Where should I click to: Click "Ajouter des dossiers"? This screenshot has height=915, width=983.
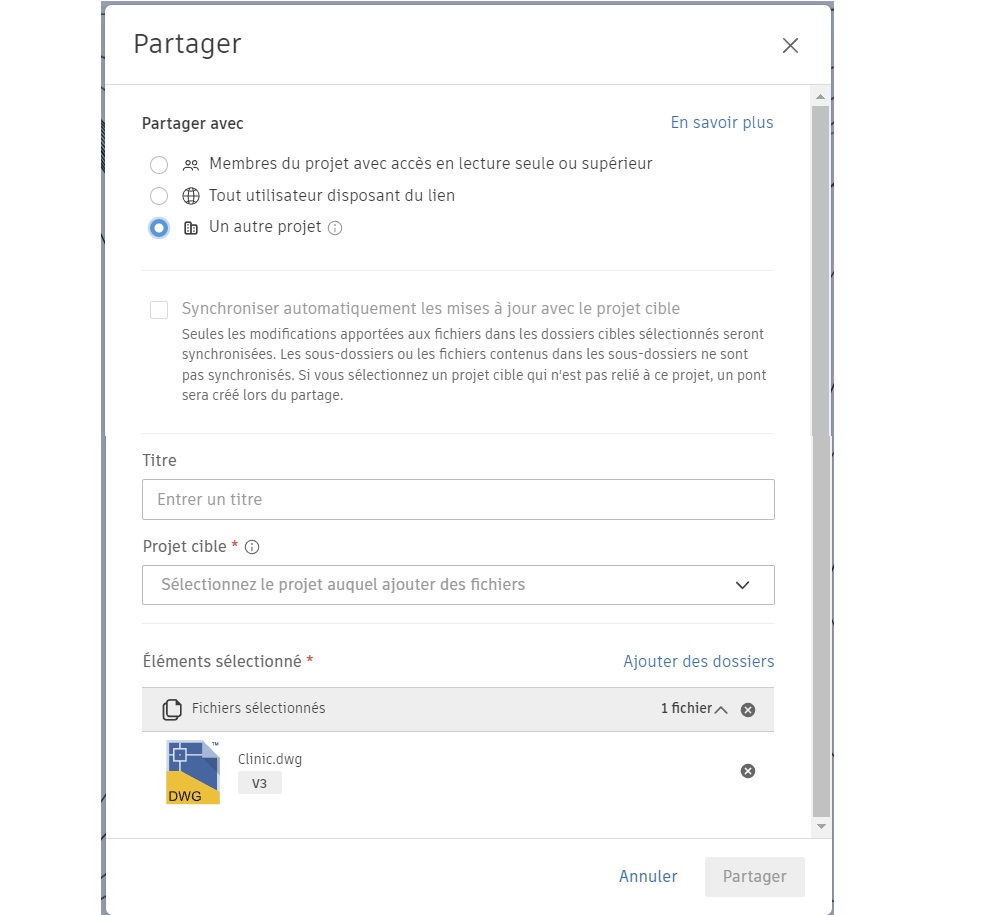(x=698, y=661)
